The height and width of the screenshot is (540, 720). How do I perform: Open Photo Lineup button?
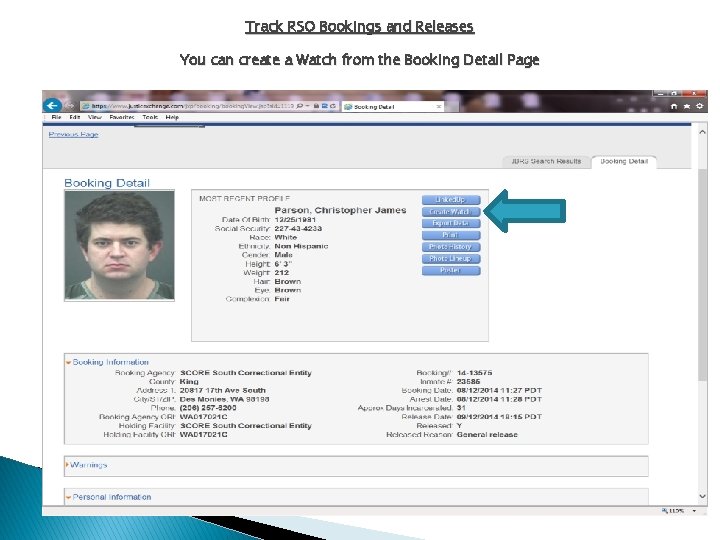(451, 259)
